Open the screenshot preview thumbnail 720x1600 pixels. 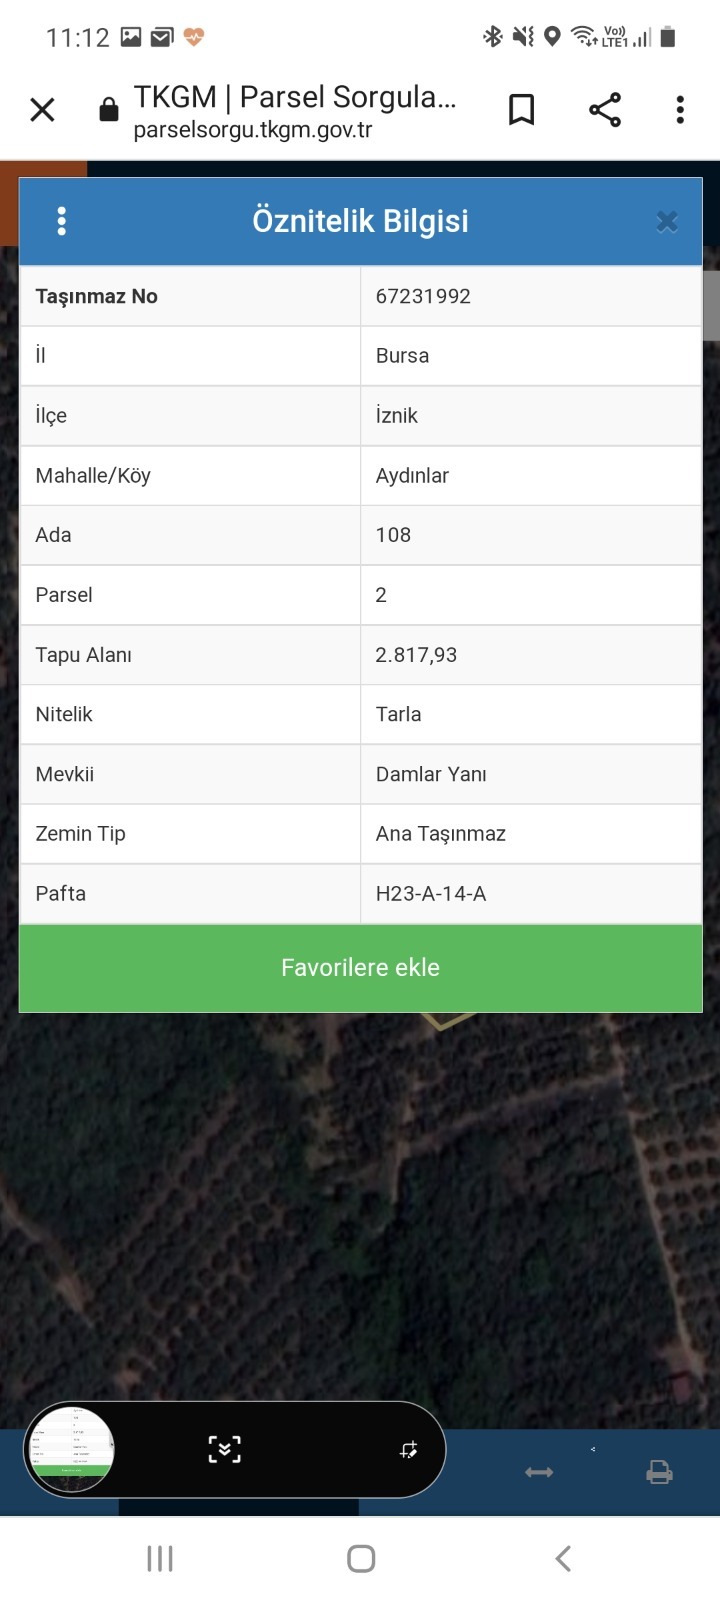pos(70,1450)
